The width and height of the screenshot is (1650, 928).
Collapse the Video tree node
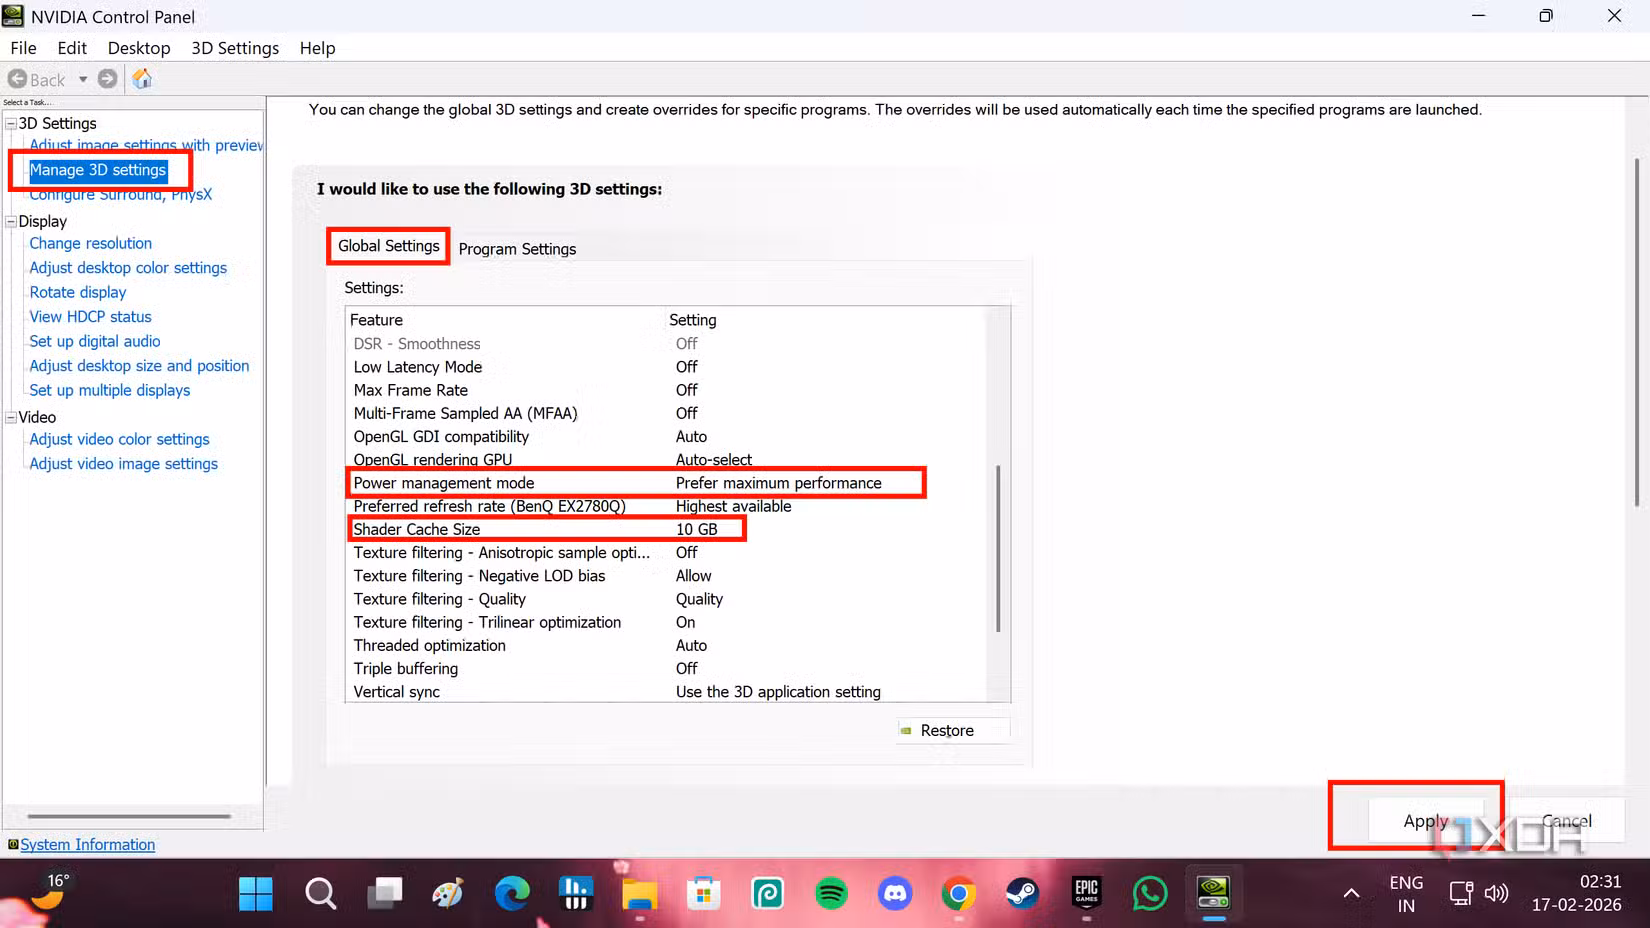pos(11,417)
